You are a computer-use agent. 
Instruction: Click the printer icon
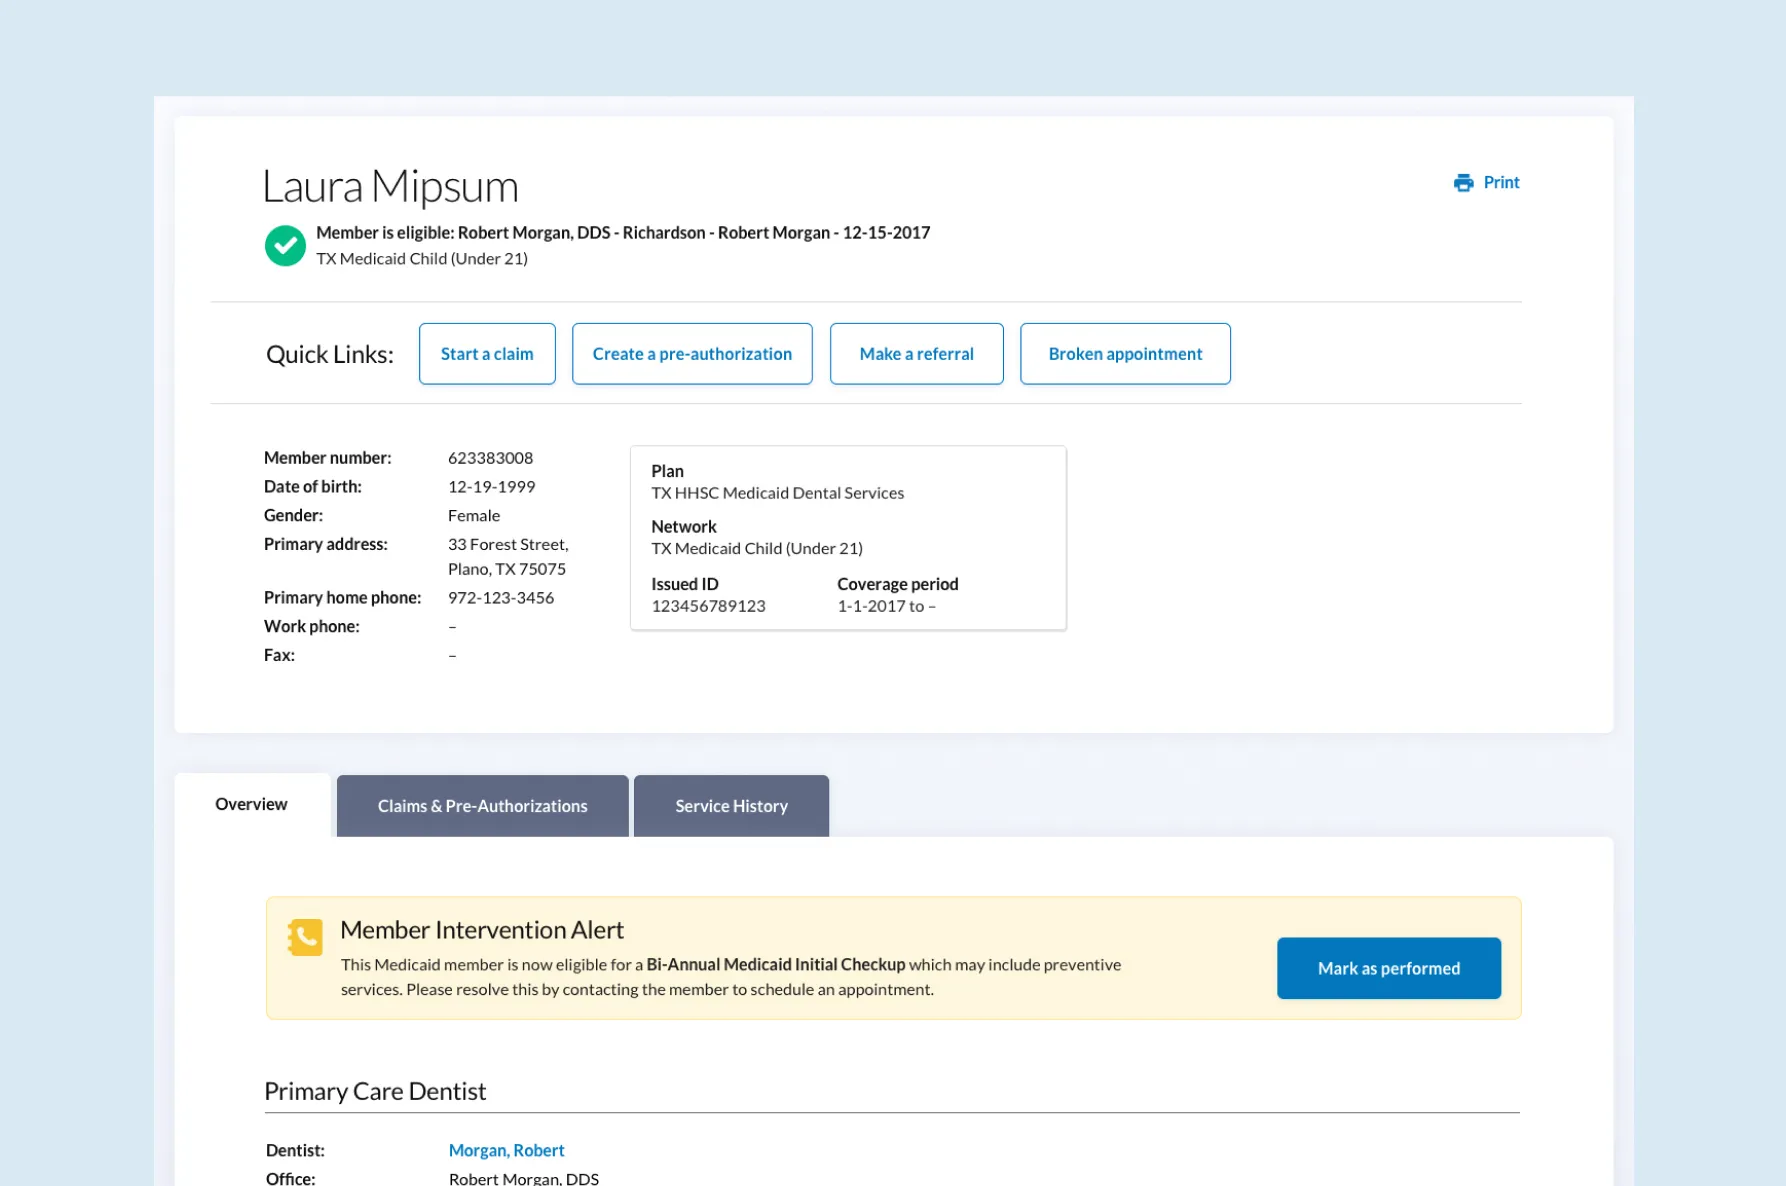tap(1463, 182)
